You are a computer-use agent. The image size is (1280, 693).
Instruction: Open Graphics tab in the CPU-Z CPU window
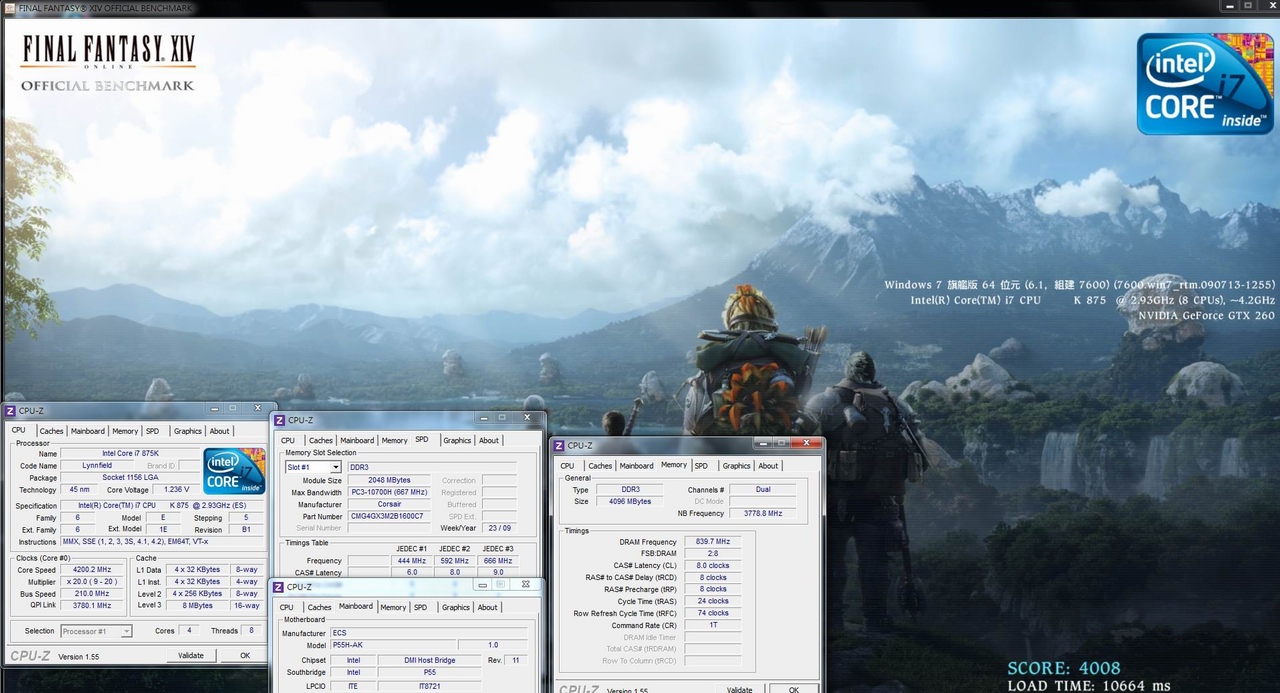tap(188, 431)
